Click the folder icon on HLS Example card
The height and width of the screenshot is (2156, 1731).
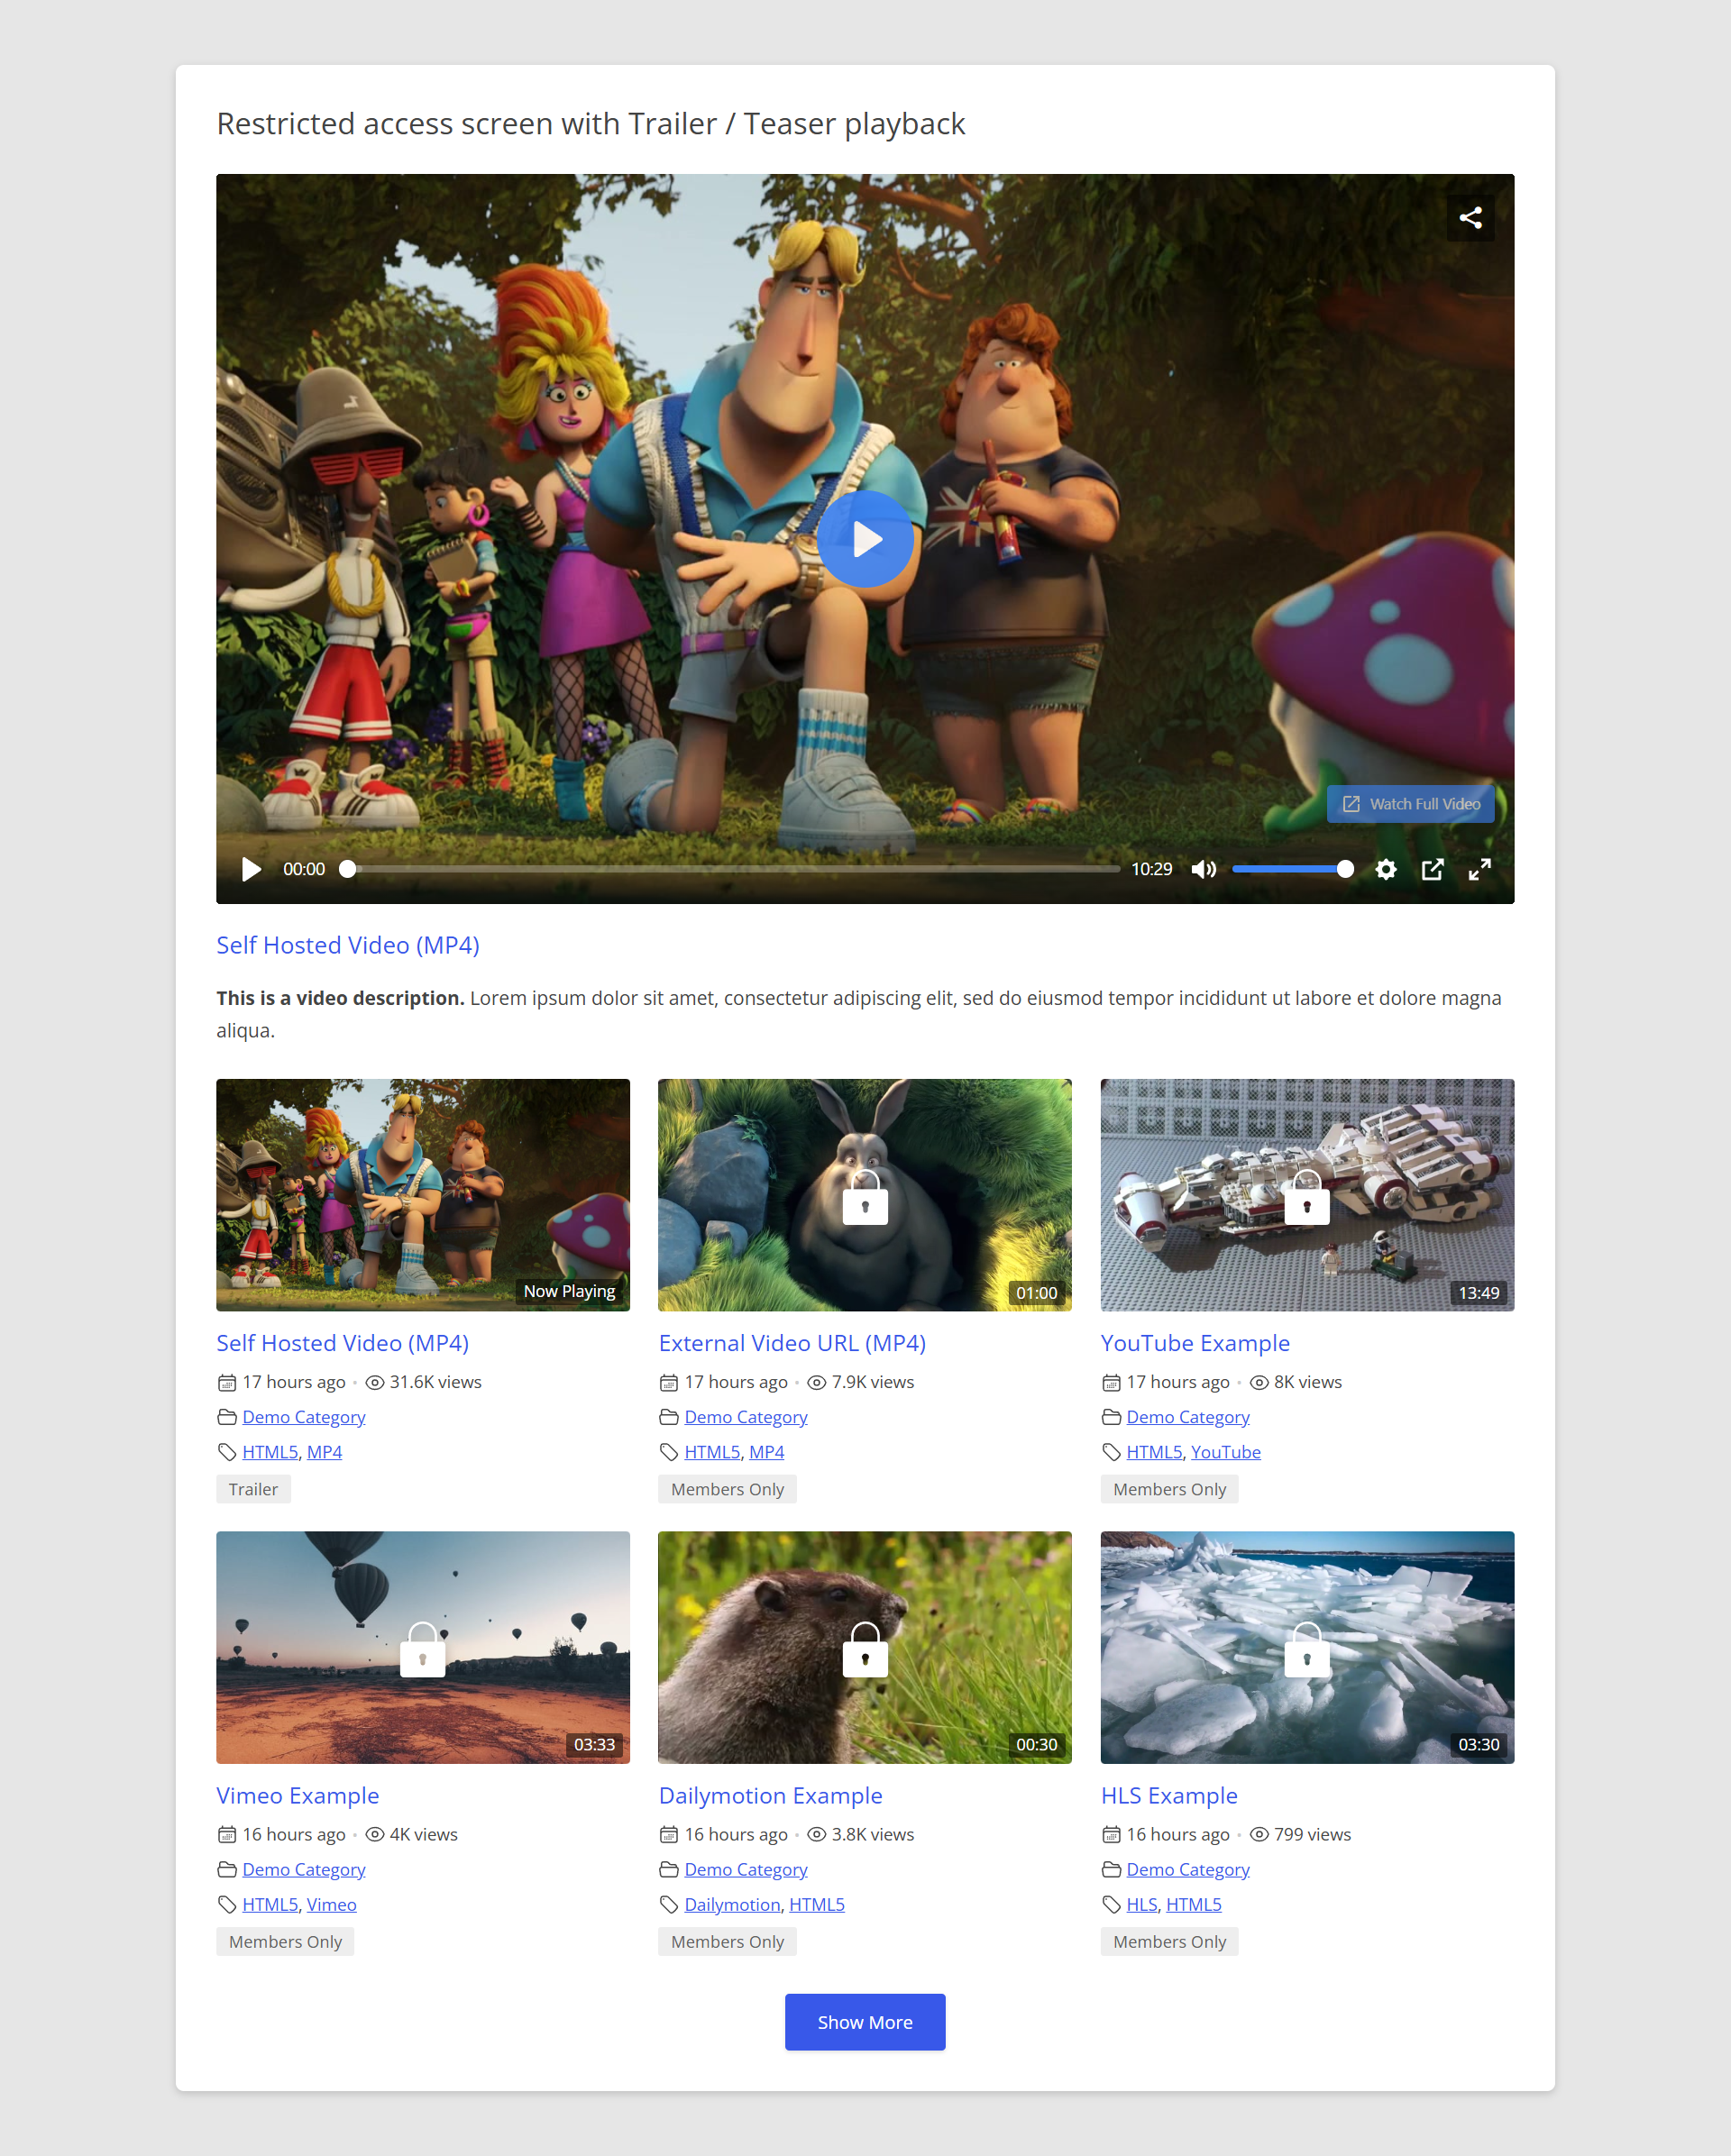tap(1111, 1869)
